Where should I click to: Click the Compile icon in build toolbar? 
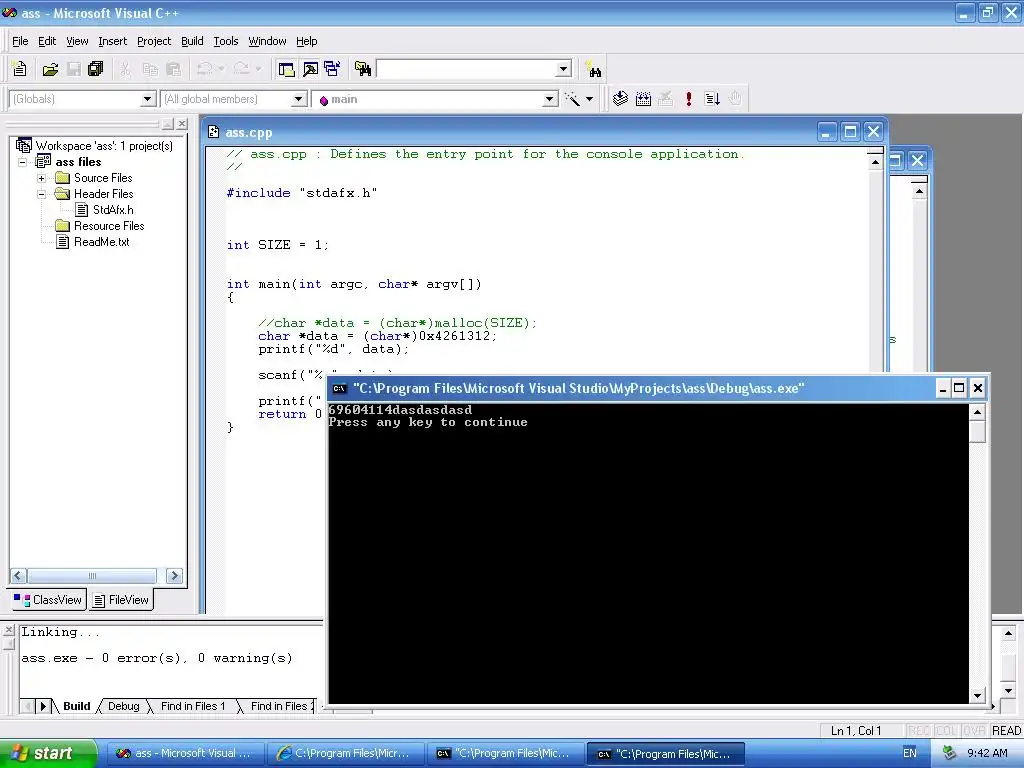(620, 99)
